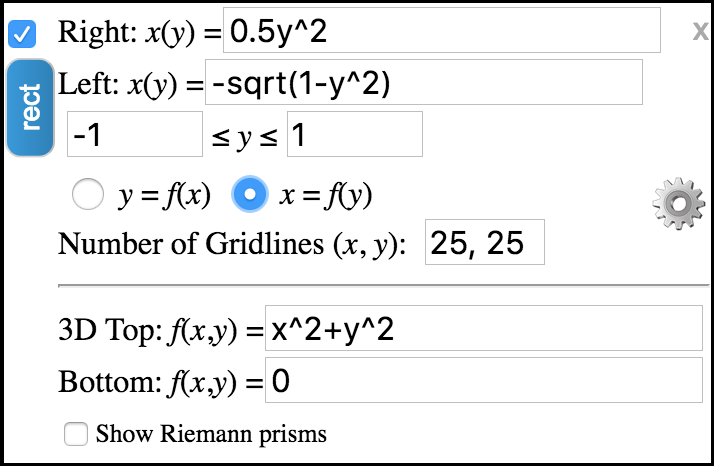Click the Bottom f(x,y) field showing 0

pos(484,380)
